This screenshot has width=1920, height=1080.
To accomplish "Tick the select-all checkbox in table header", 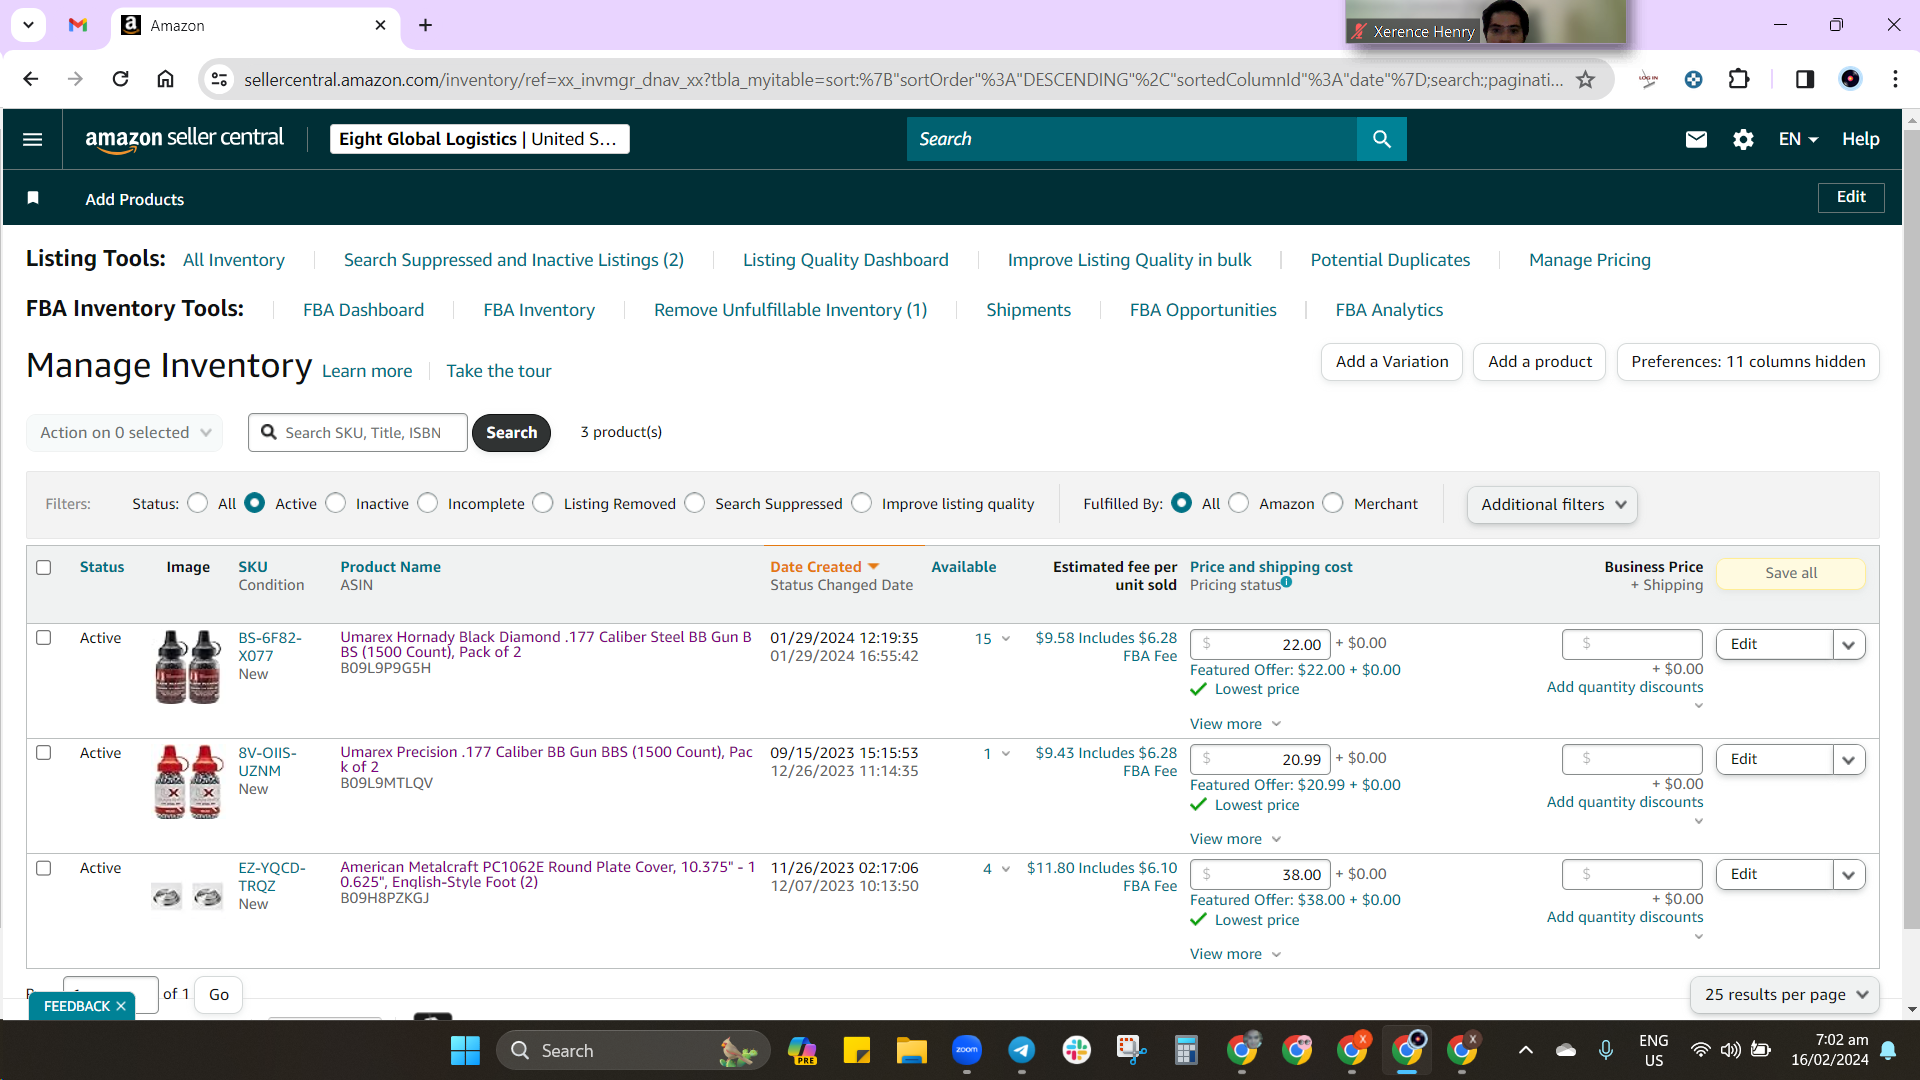I will tap(43, 567).
